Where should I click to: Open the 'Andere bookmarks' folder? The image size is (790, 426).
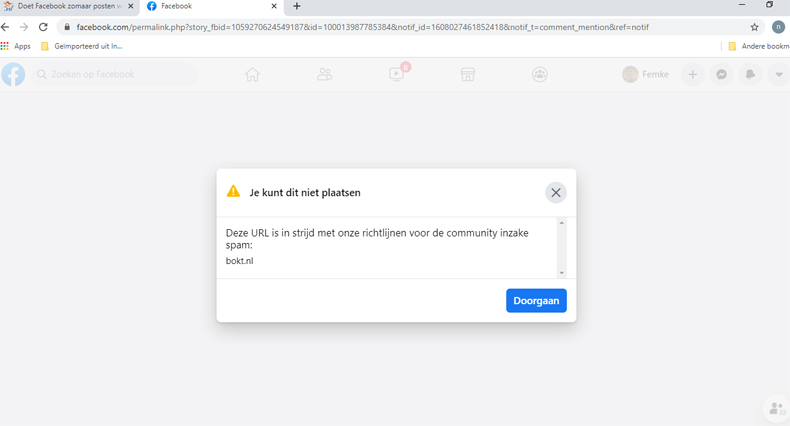(x=759, y=46)
